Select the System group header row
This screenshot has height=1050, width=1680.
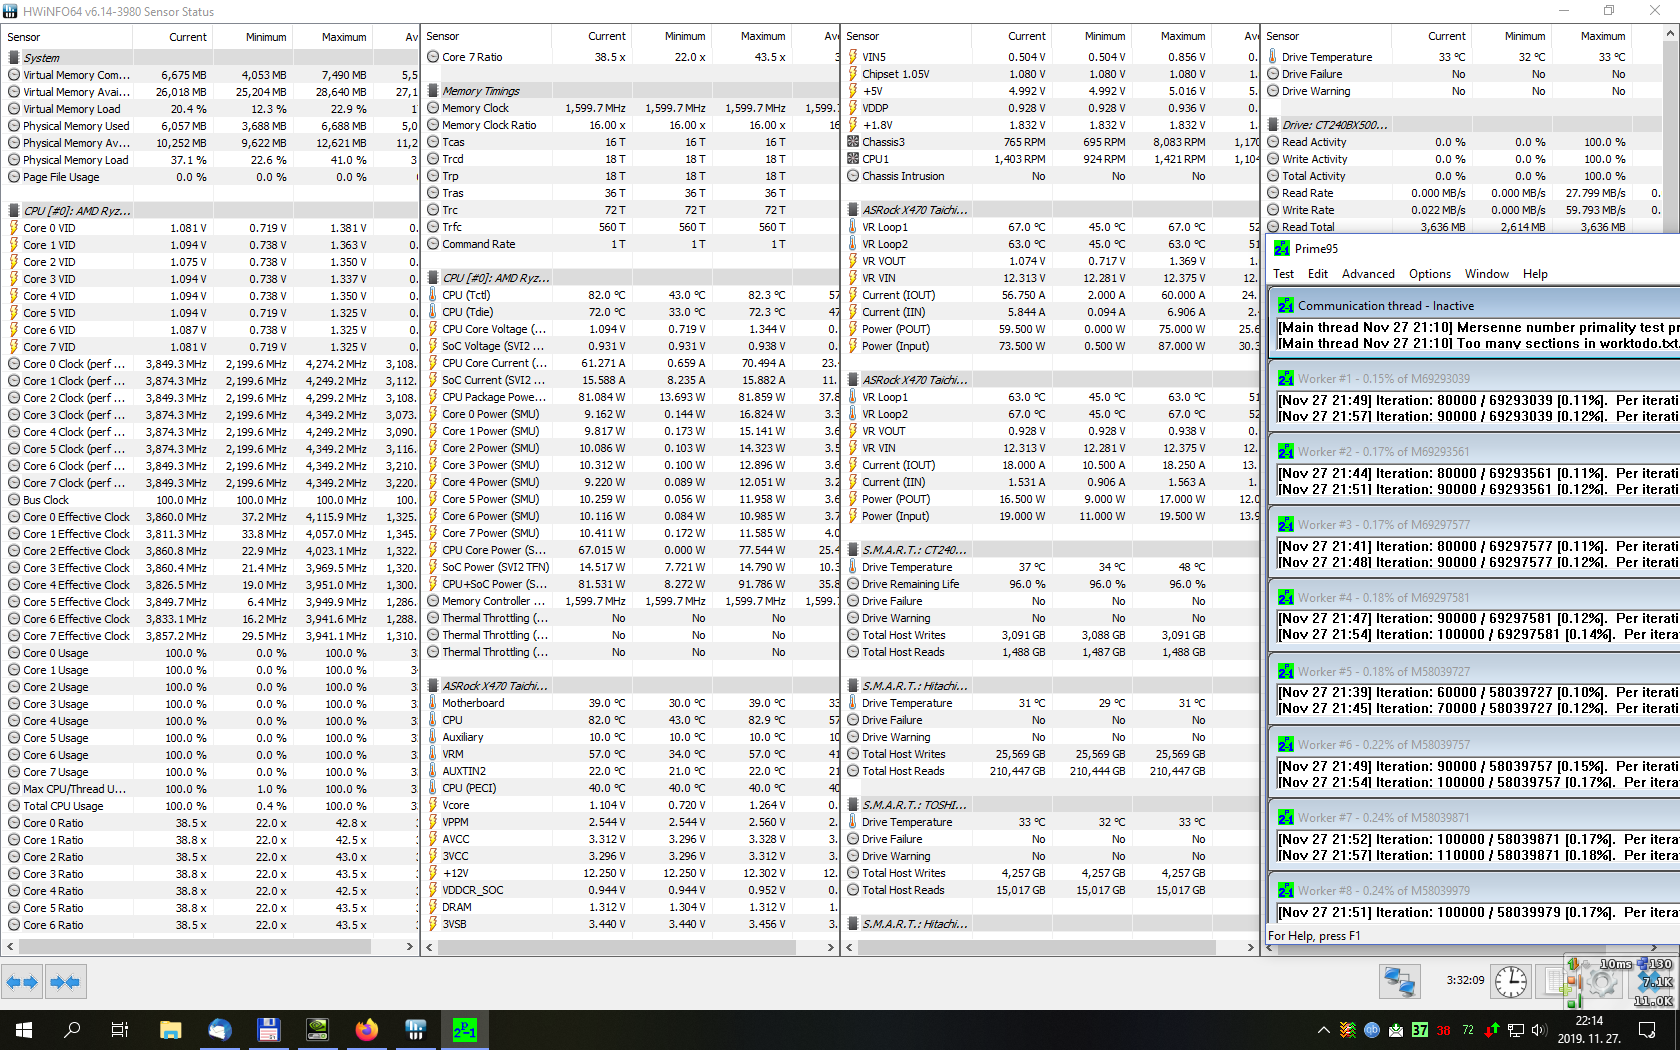pos(210,58)
